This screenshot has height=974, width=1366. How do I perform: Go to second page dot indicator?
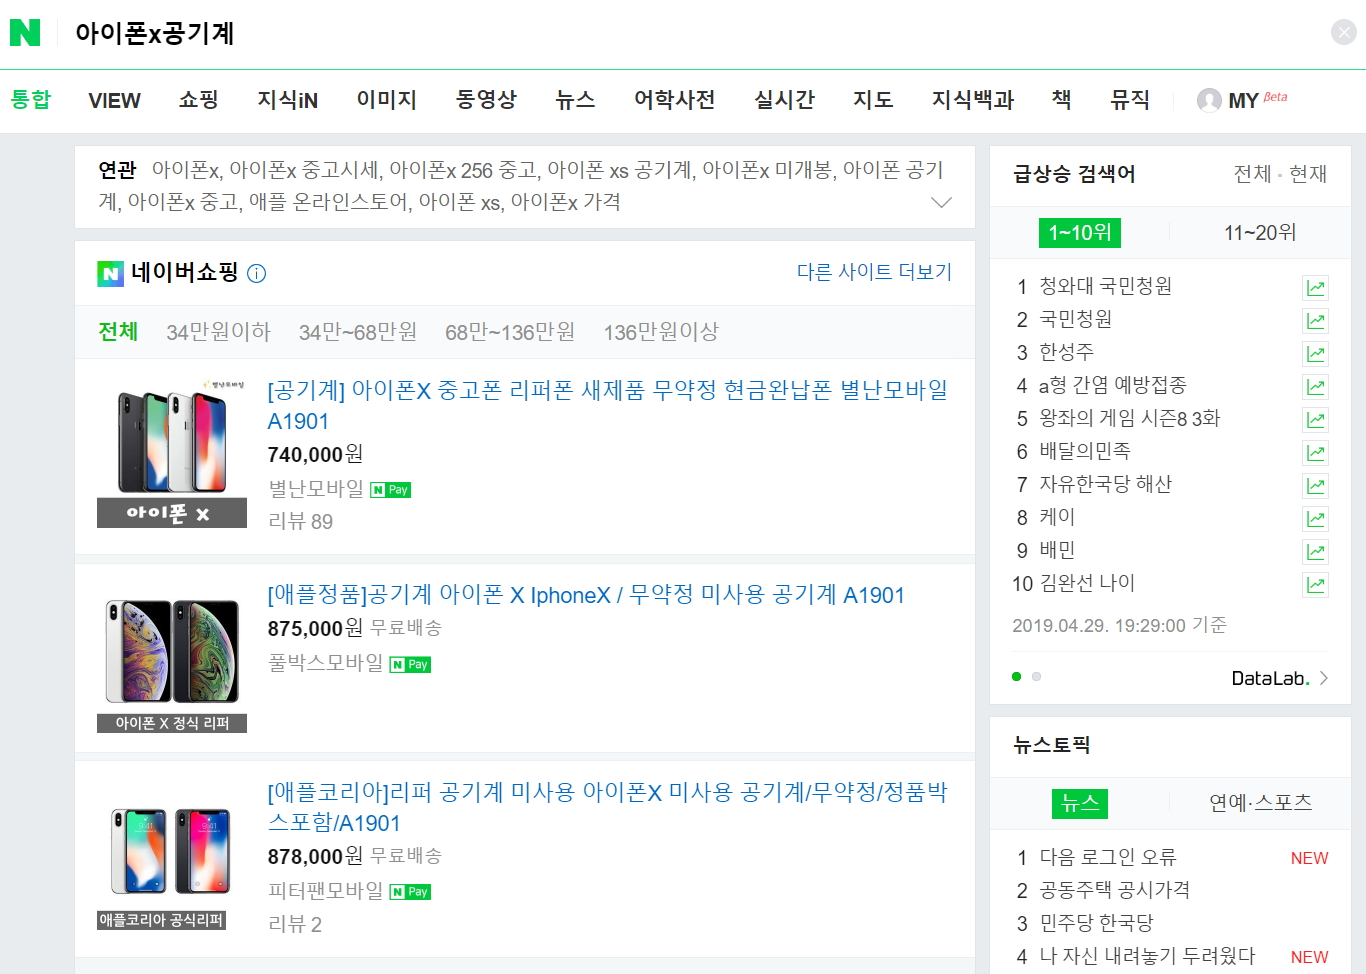[x=1037, y=677]
